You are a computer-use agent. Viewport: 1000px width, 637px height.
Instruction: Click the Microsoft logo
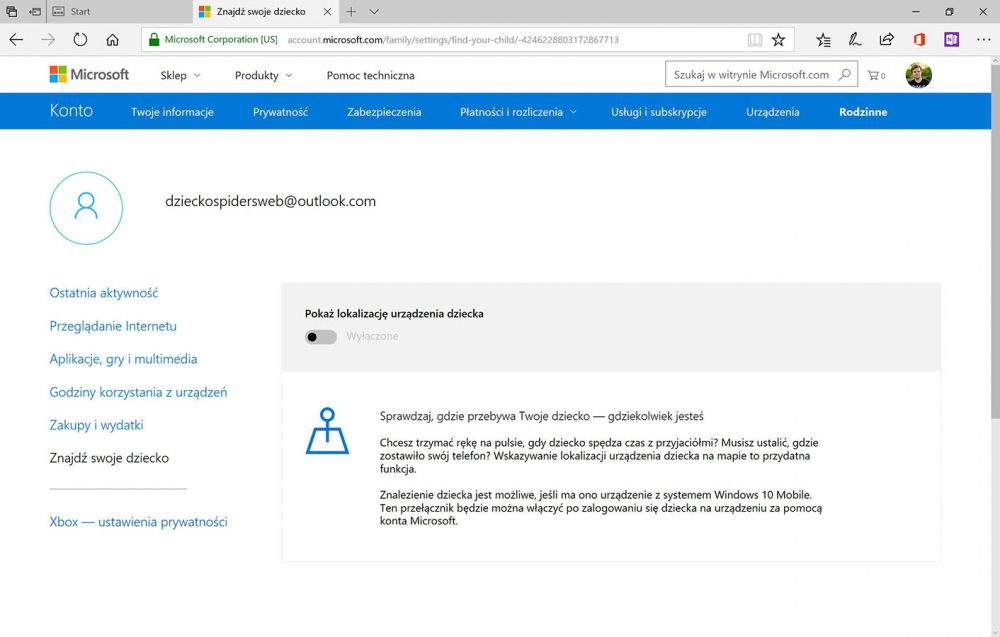pyautogui.click(x=89, y=75)
